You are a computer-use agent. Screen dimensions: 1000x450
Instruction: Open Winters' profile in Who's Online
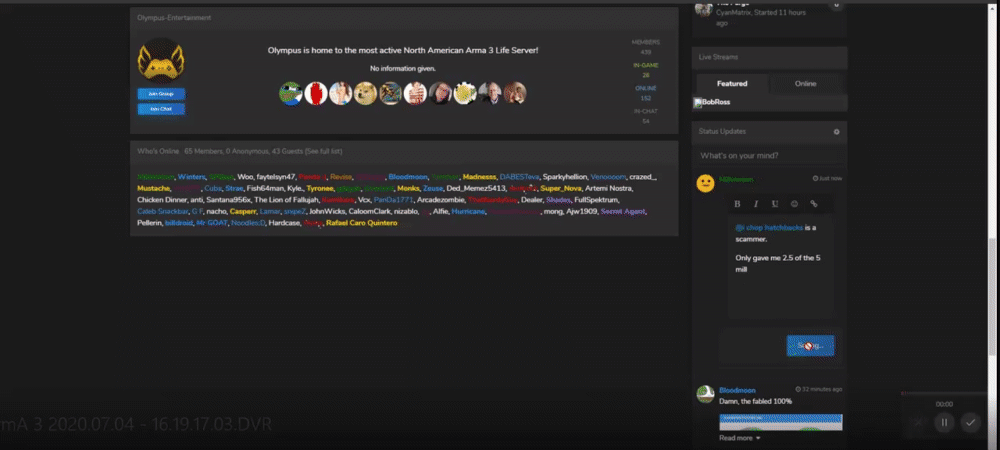tap(191, 177)
